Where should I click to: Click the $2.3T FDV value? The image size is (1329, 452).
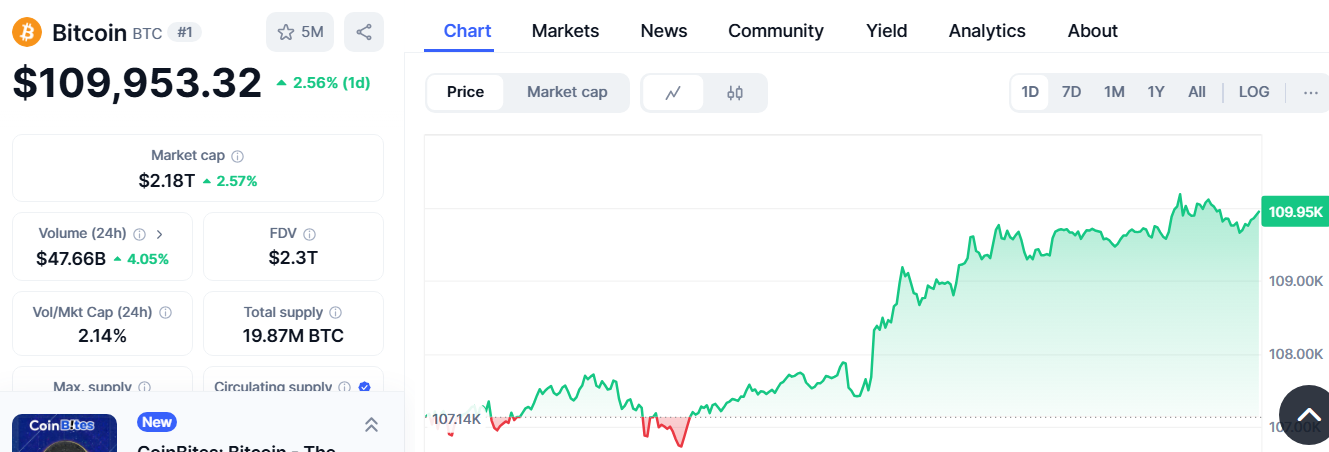[293, 258]
